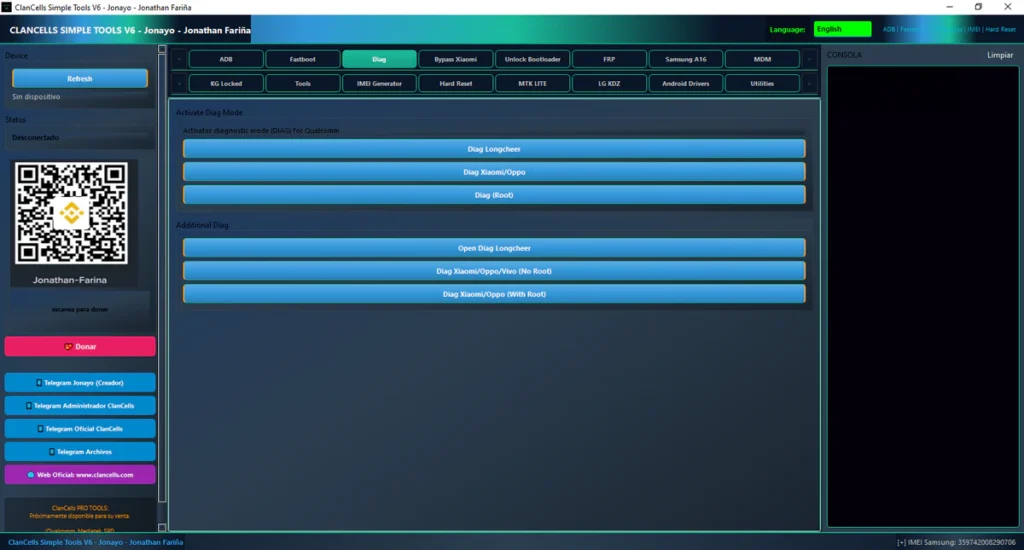
Task: Open the IMEI Generator tab
Action: tap(379, 84)
